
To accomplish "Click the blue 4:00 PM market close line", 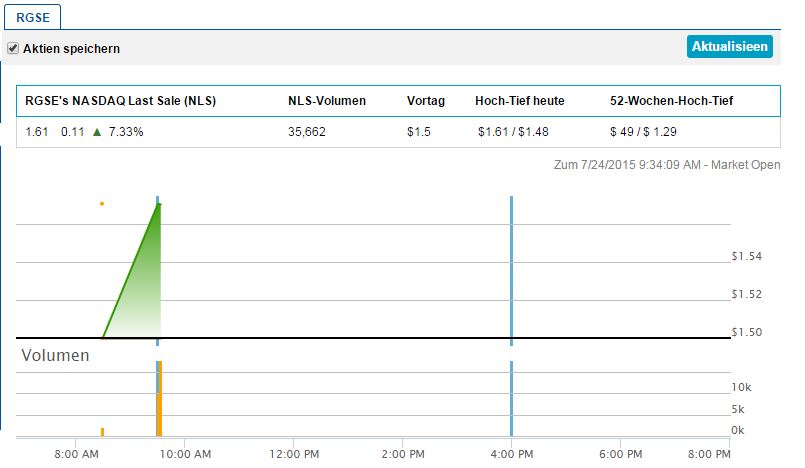I will (x=511, y=270).
